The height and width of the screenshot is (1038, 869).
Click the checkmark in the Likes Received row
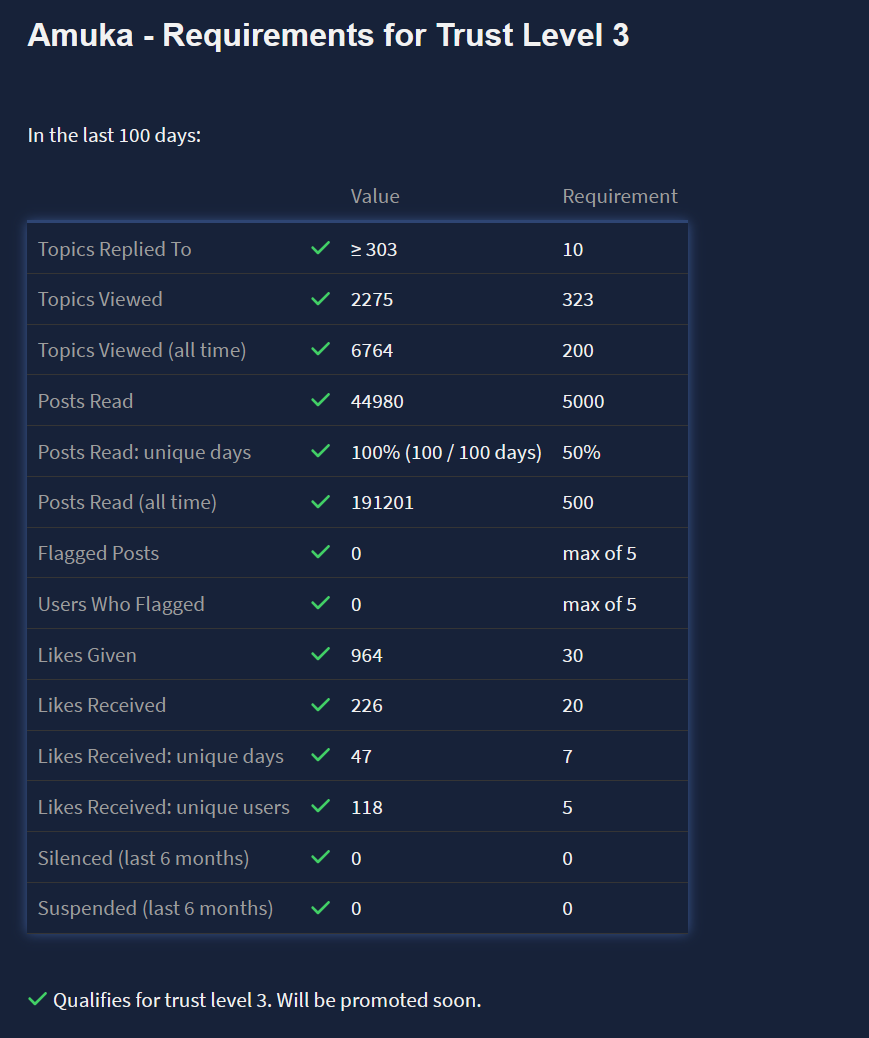[320, 705]
